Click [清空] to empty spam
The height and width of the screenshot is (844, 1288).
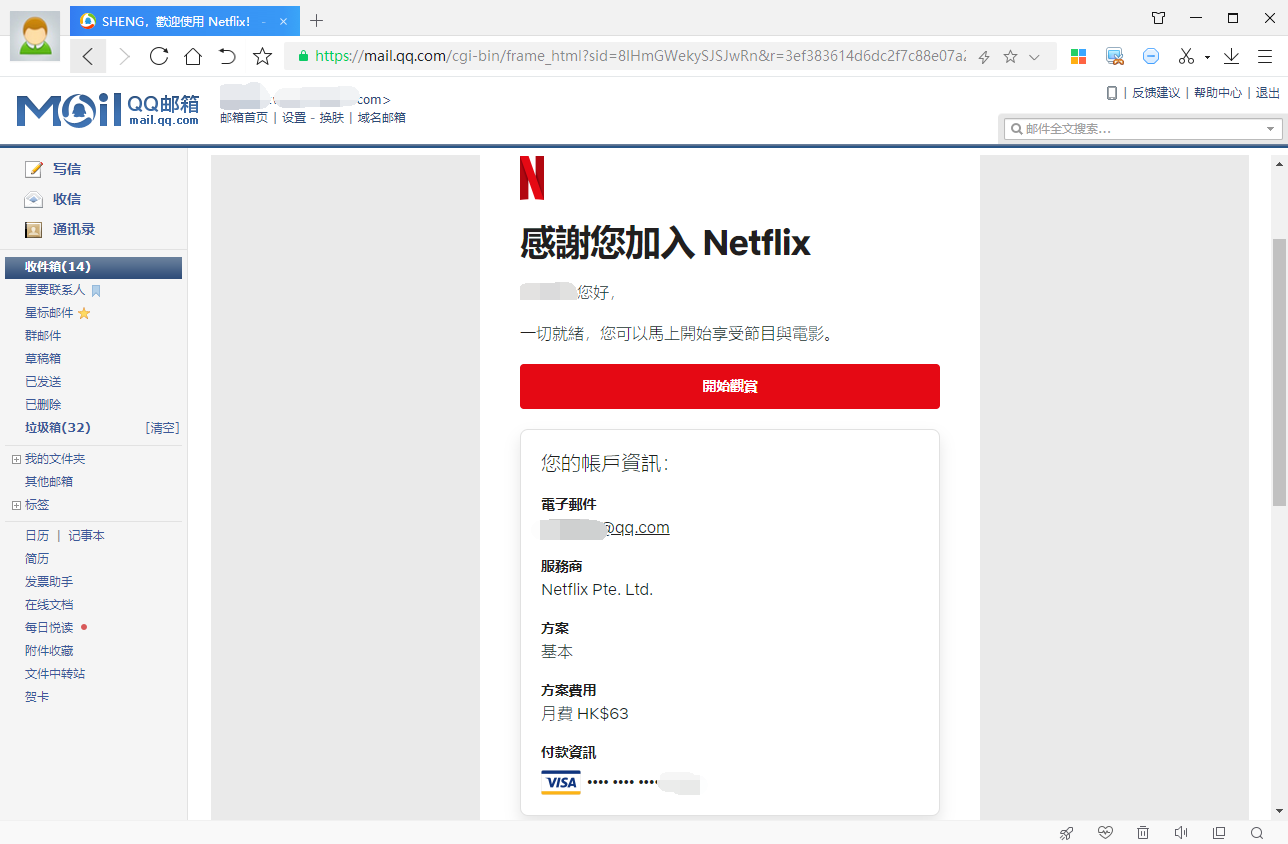point(162,428)
